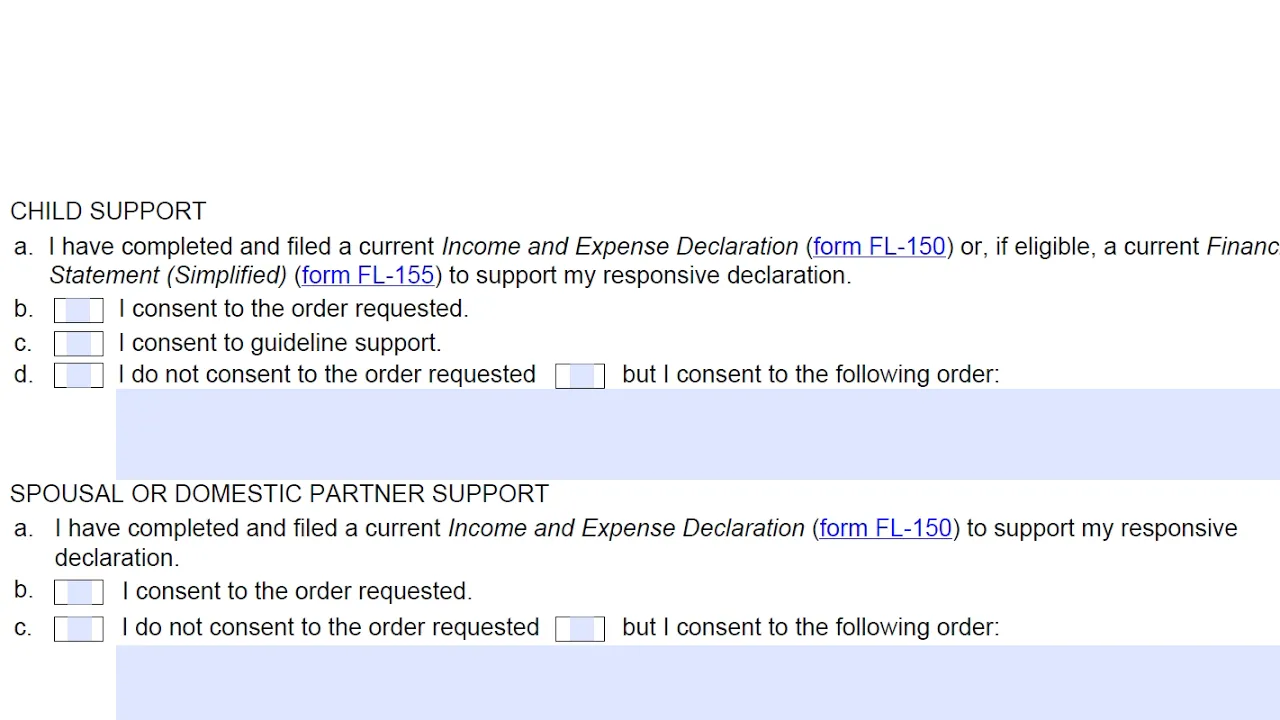Tick Spousal Support 'I do not consent' checkbox
The height and width of the screenshot is (720, 1280).
(x=79, y=628)
